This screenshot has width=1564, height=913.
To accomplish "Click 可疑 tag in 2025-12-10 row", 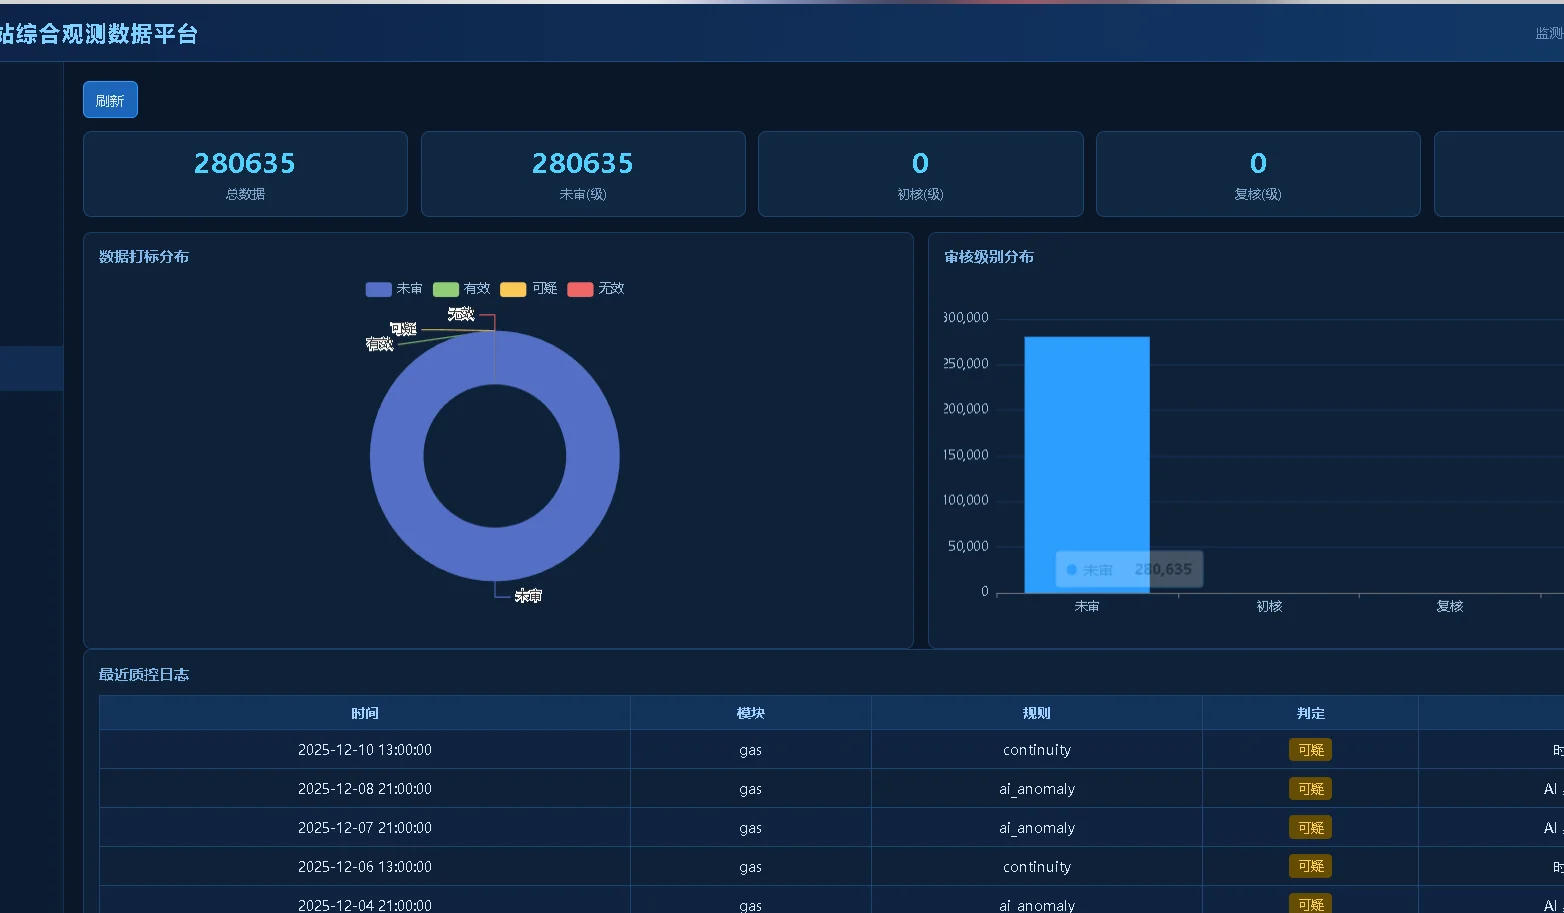I will 1310,750.
